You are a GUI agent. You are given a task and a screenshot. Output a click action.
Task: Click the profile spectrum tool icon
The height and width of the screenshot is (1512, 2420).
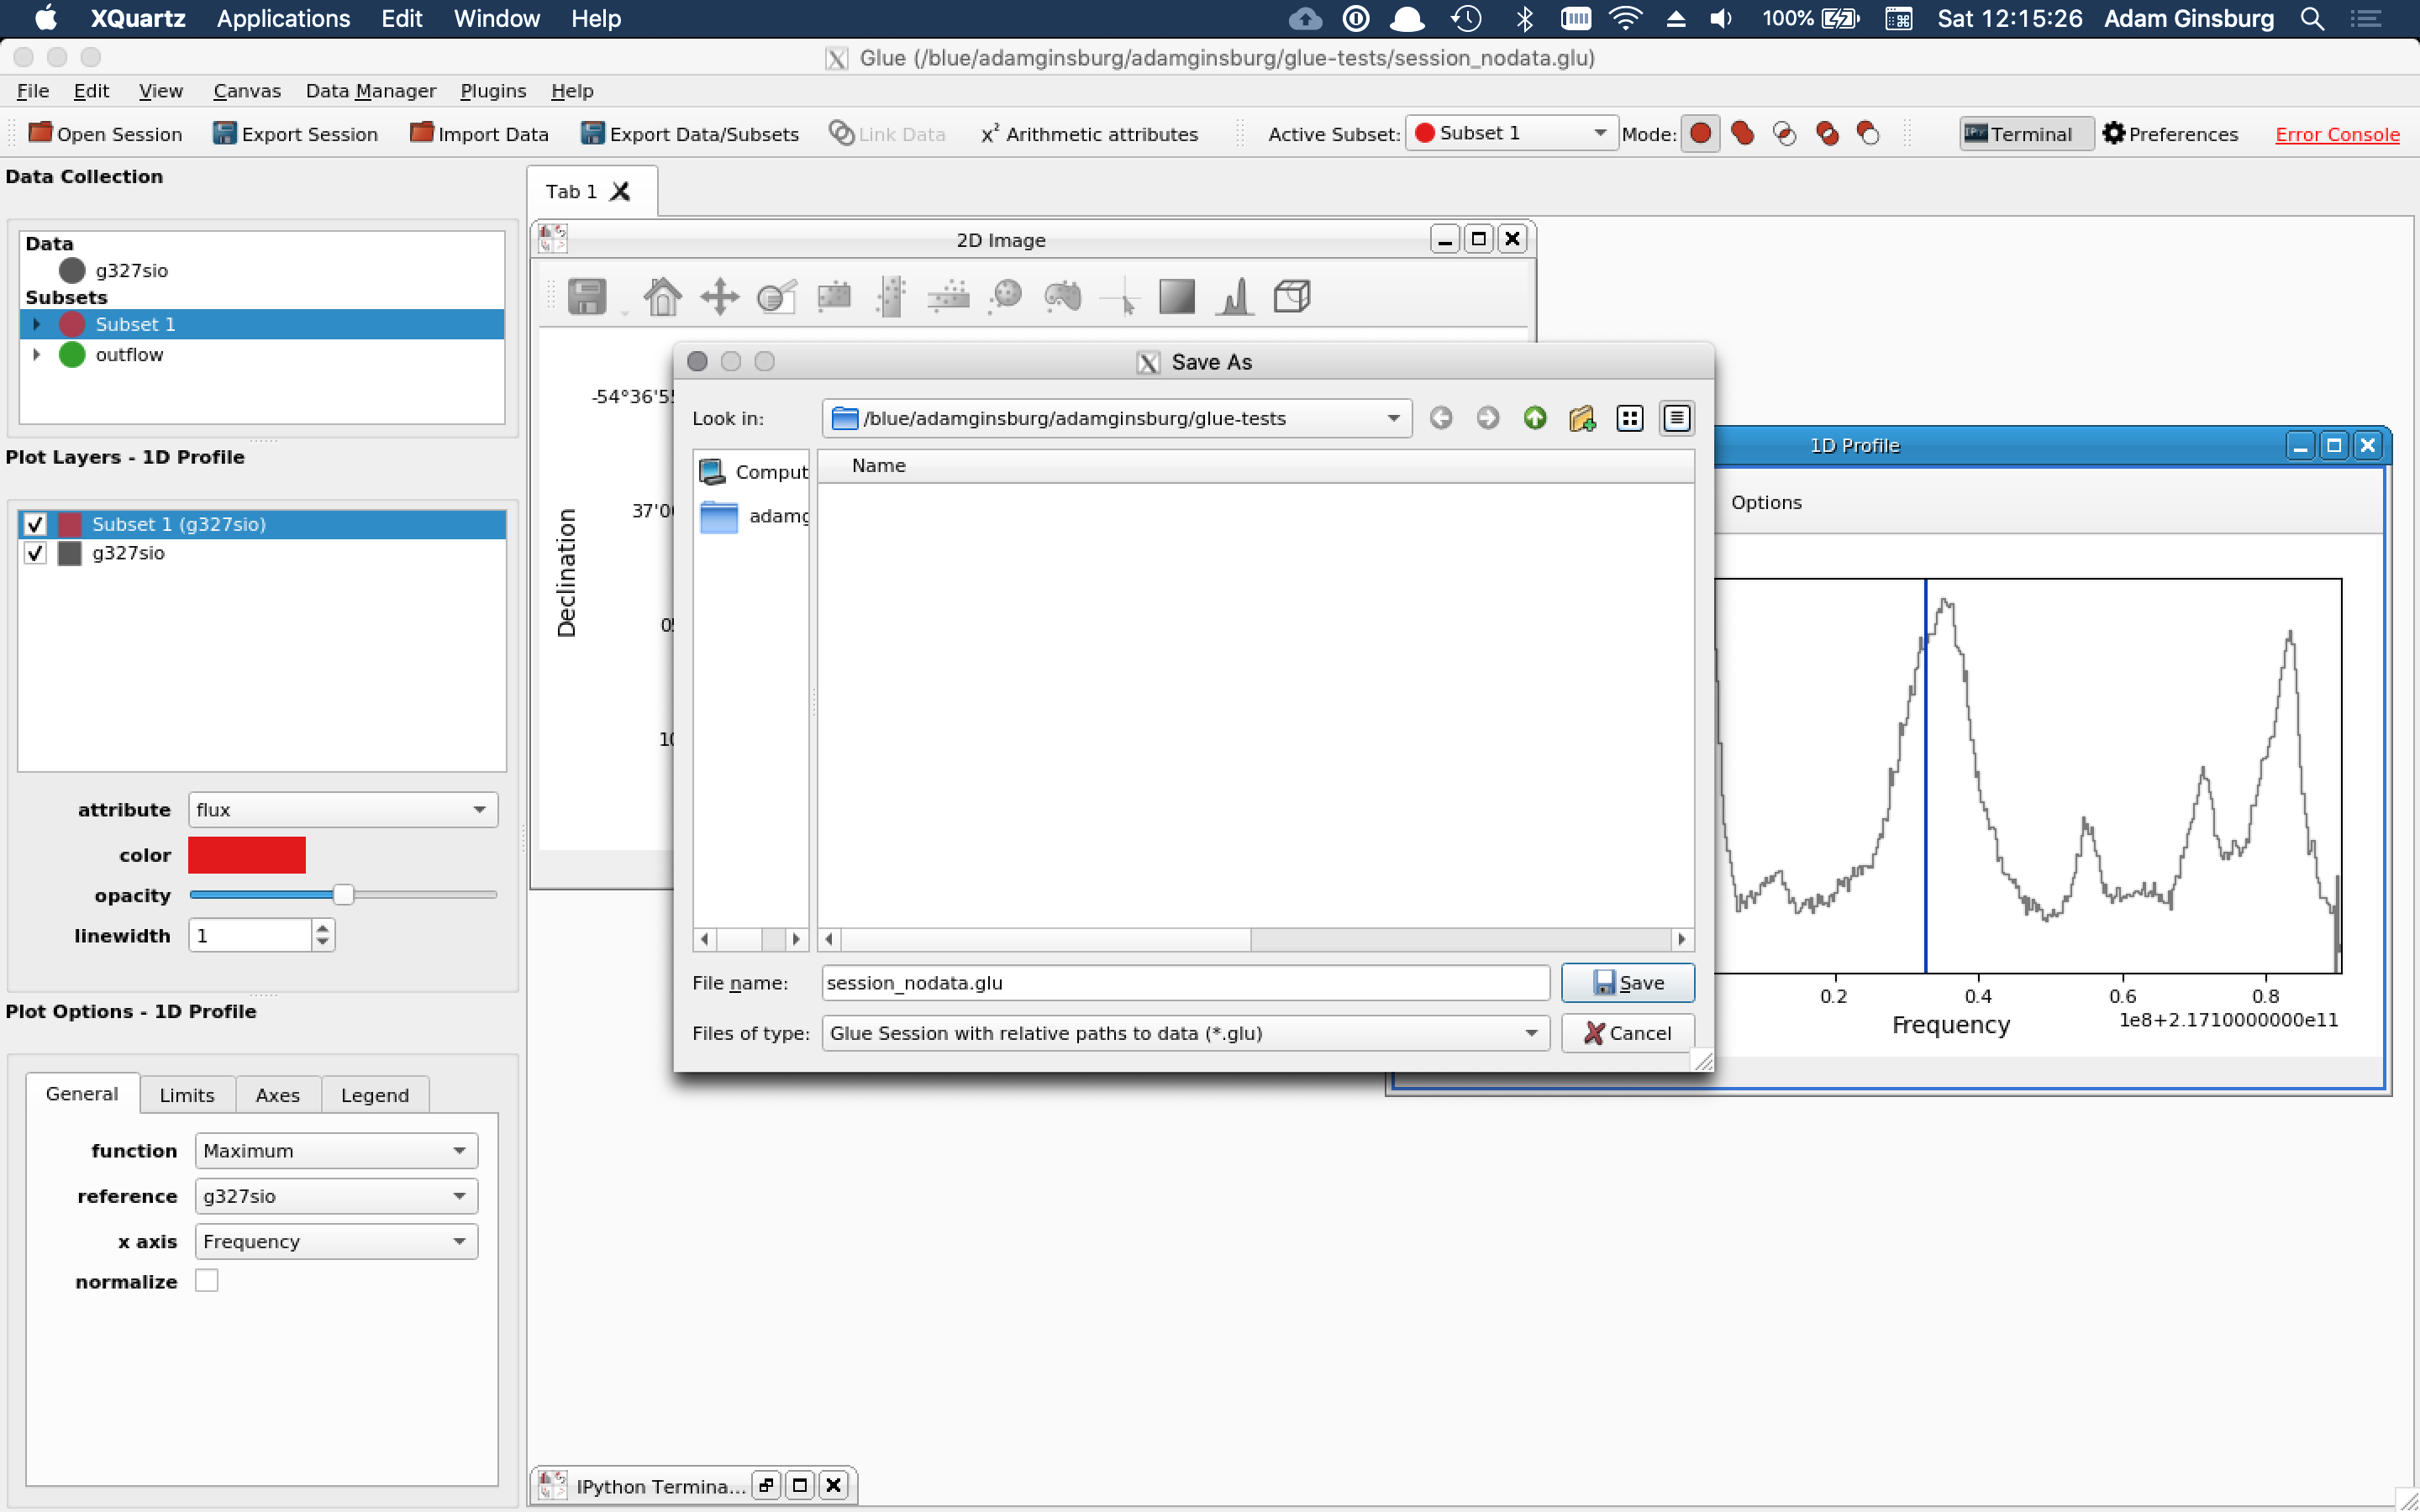[x=1235, y=297]
